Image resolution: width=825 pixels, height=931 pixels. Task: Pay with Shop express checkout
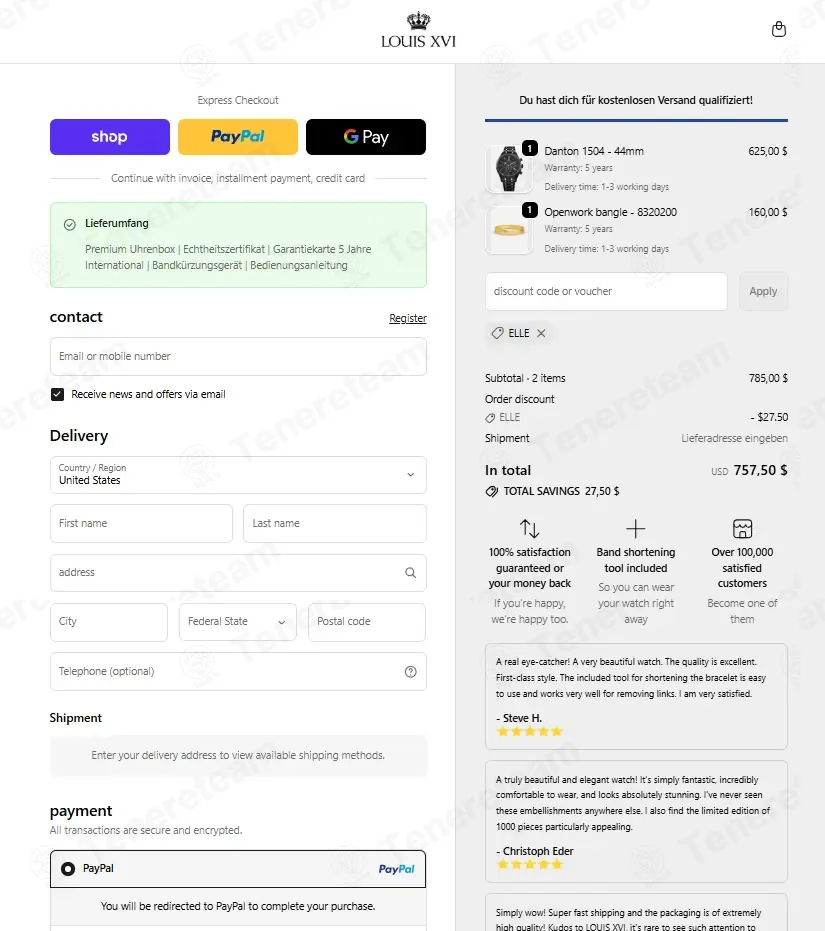110,137
